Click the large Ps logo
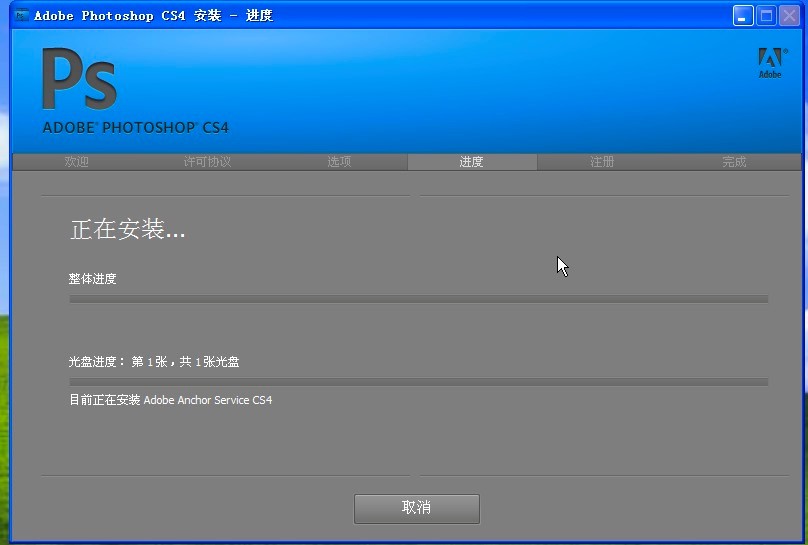Screen dimensions: 808x545 click(x=79, y=78)
